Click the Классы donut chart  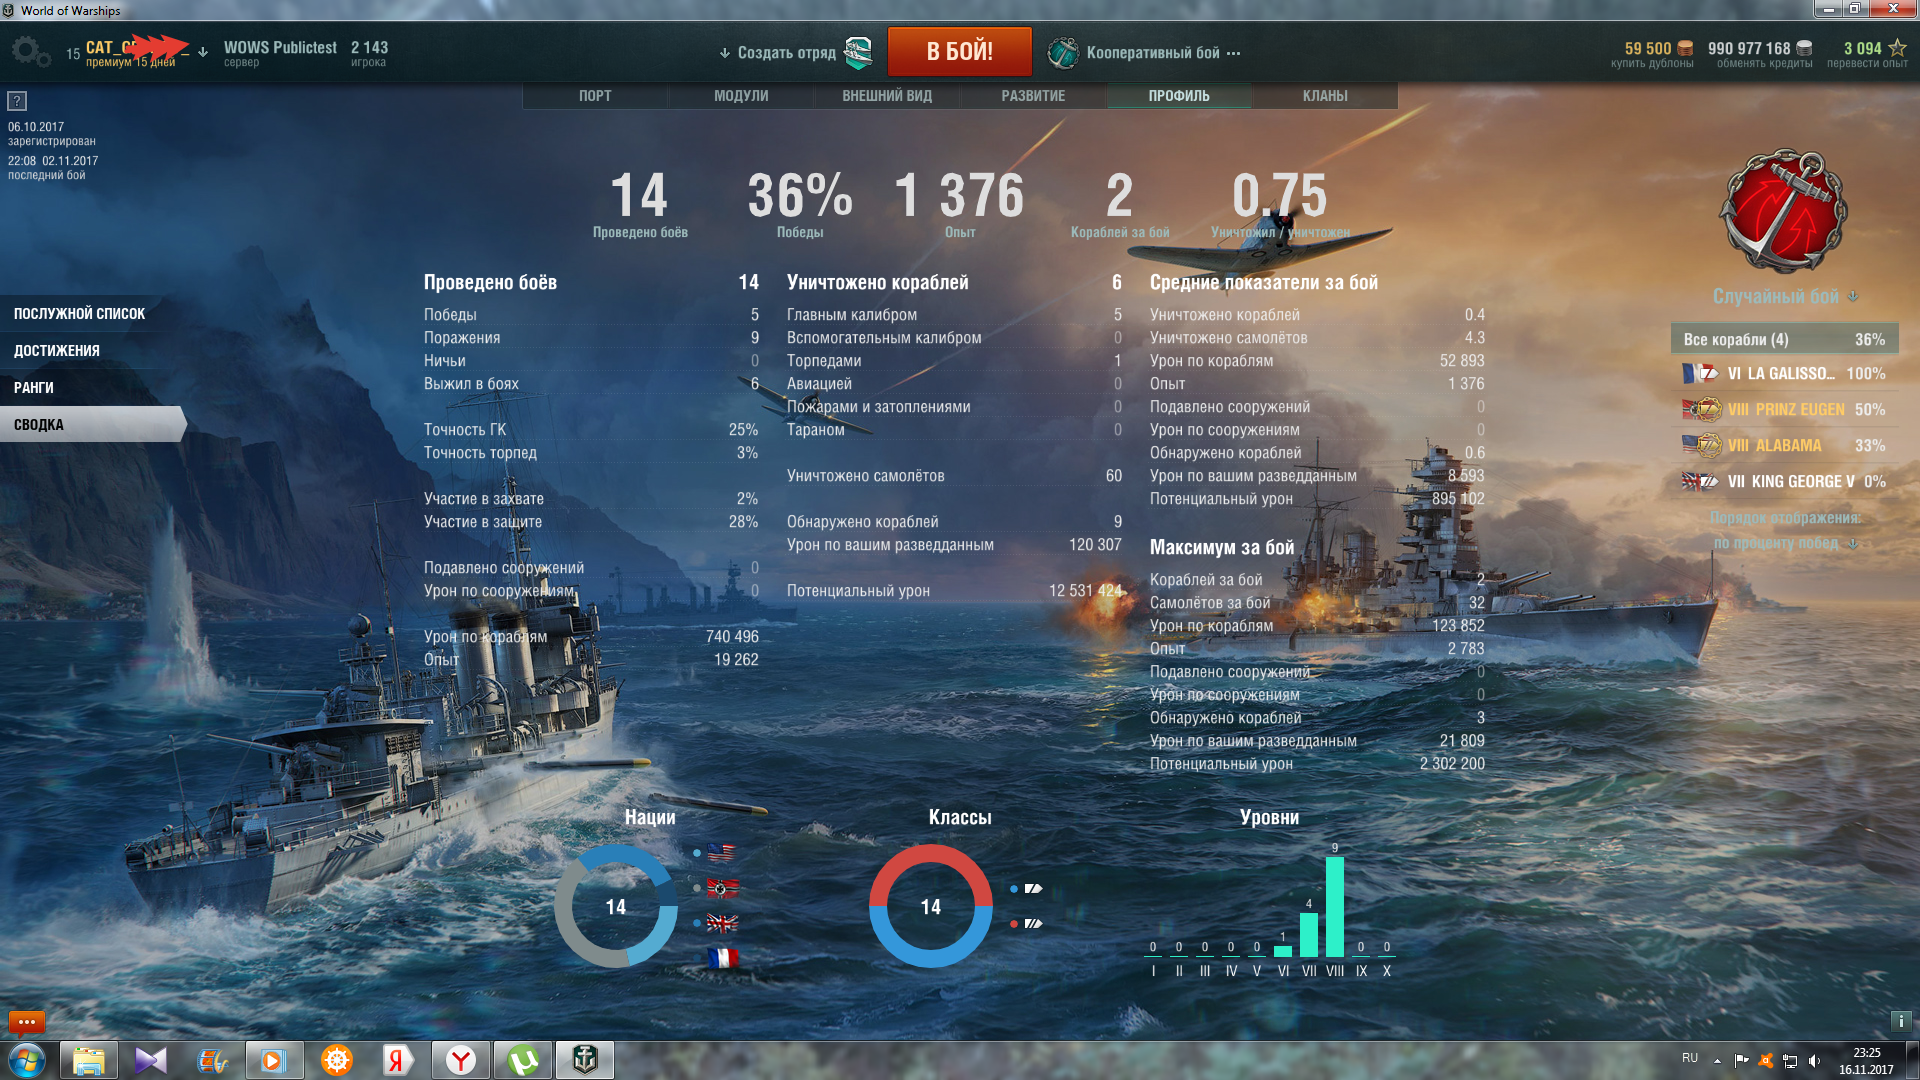931,906
